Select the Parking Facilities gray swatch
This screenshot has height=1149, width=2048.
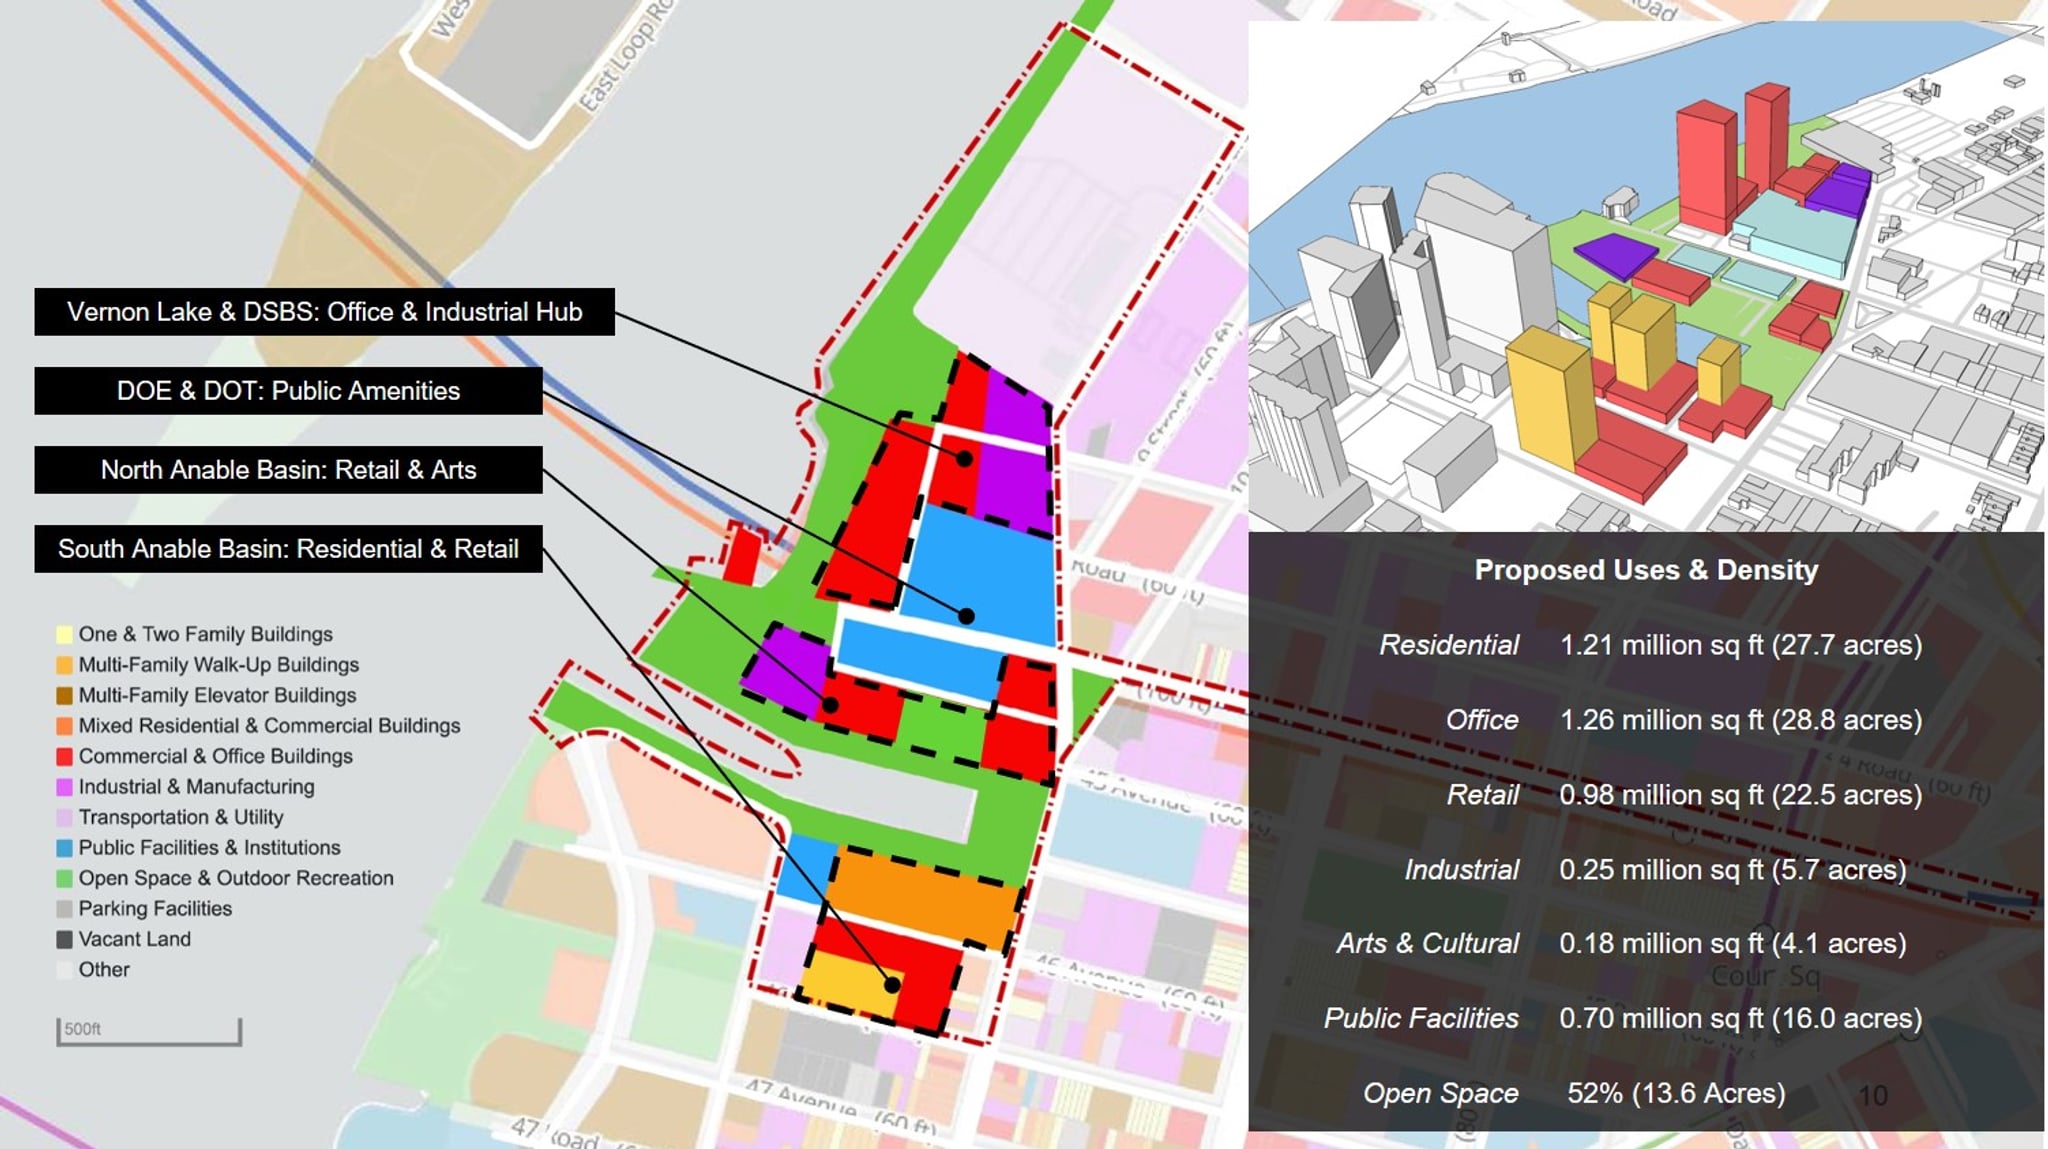pyautogui.click(x=64, y=908)
